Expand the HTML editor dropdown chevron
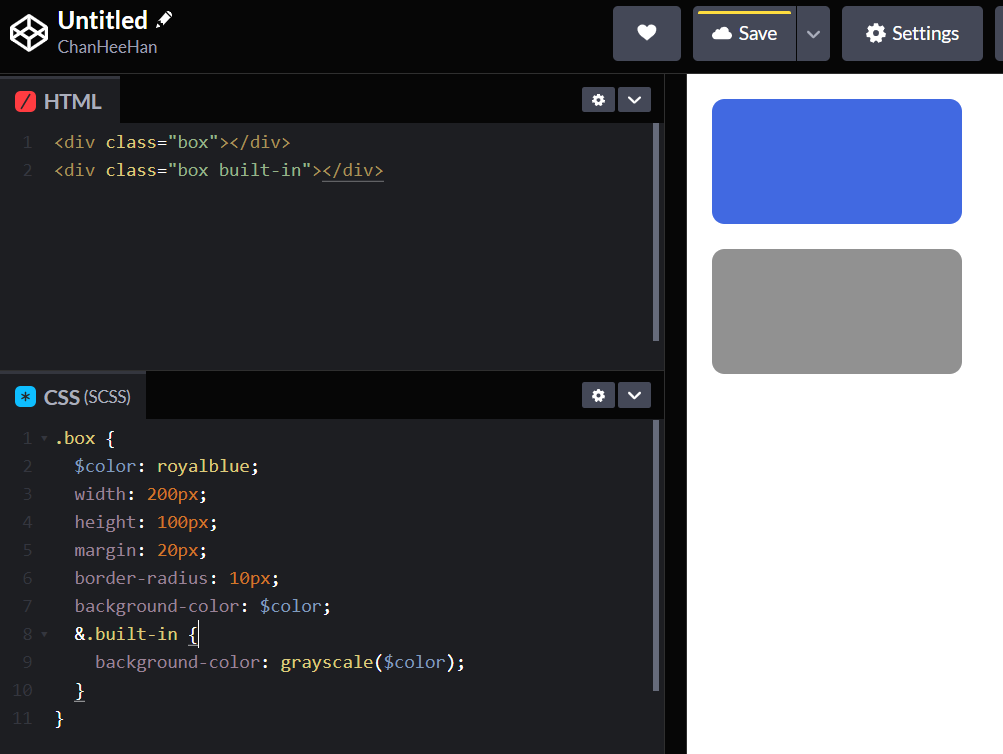The image size is (1003, 754). click(634, 100)
